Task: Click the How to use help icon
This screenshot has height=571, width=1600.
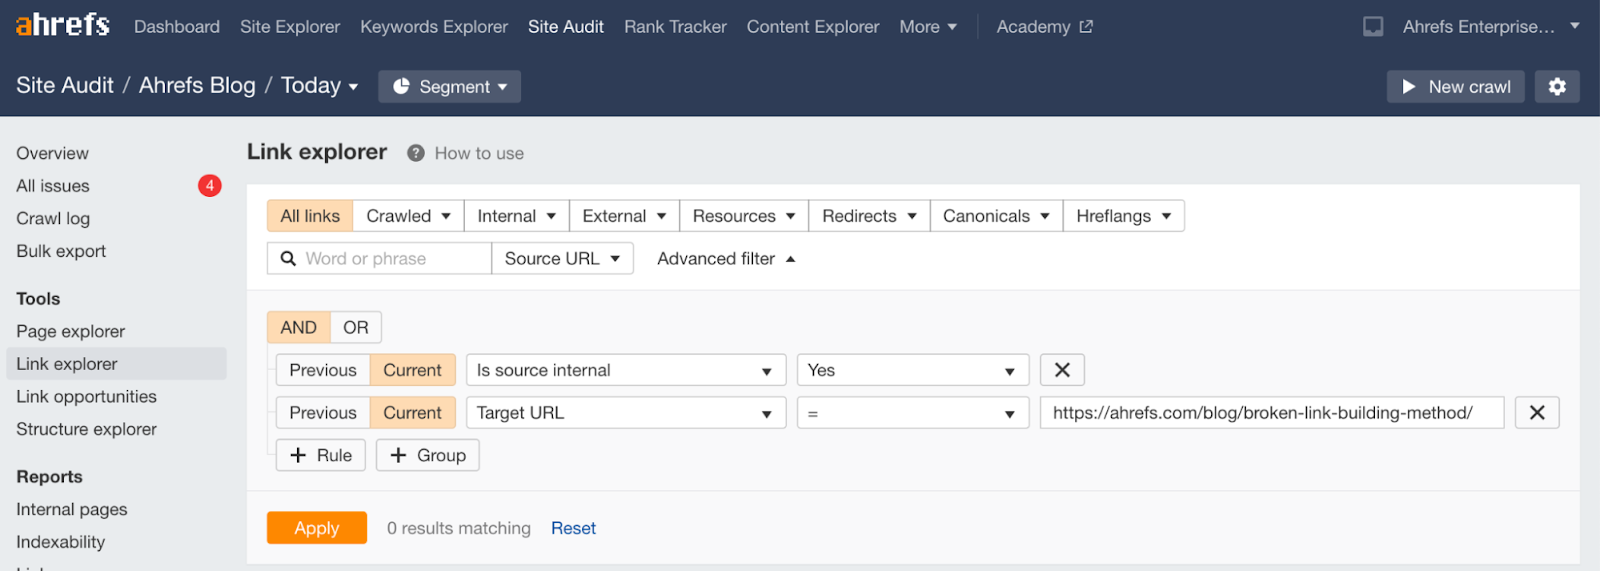Action: pyautogui.click(x=416, y=153)
